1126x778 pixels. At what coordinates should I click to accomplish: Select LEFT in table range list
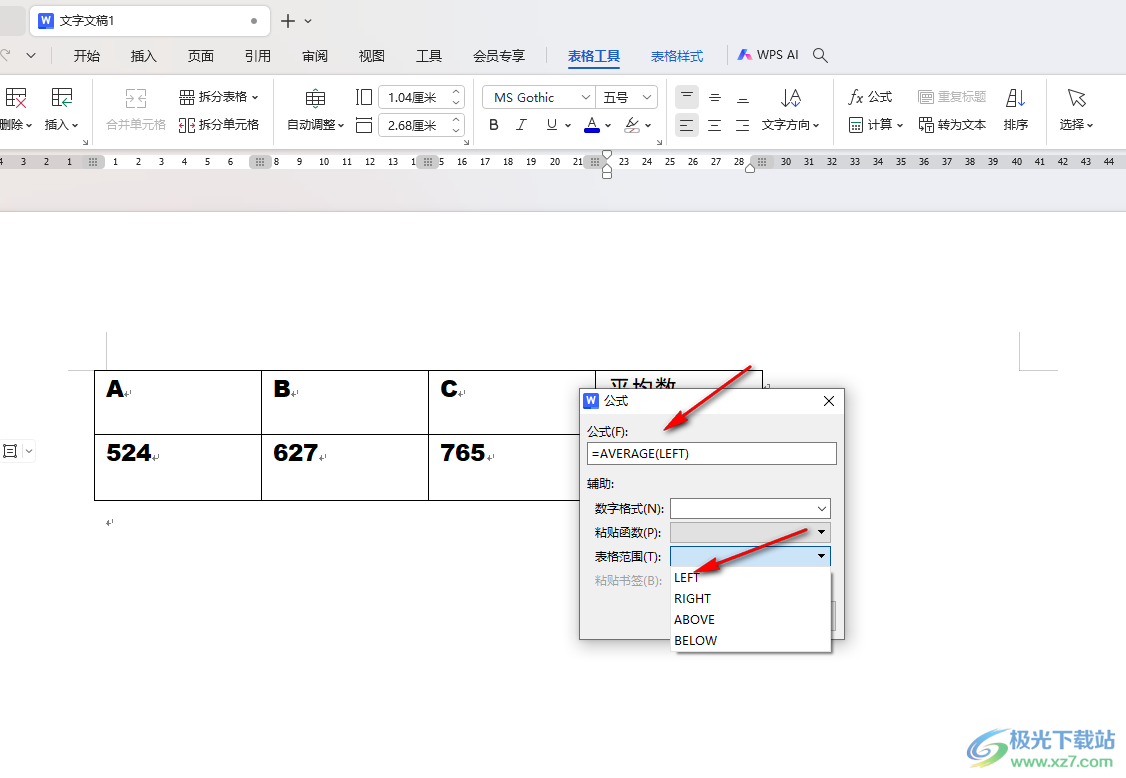(x=750, y=578)
